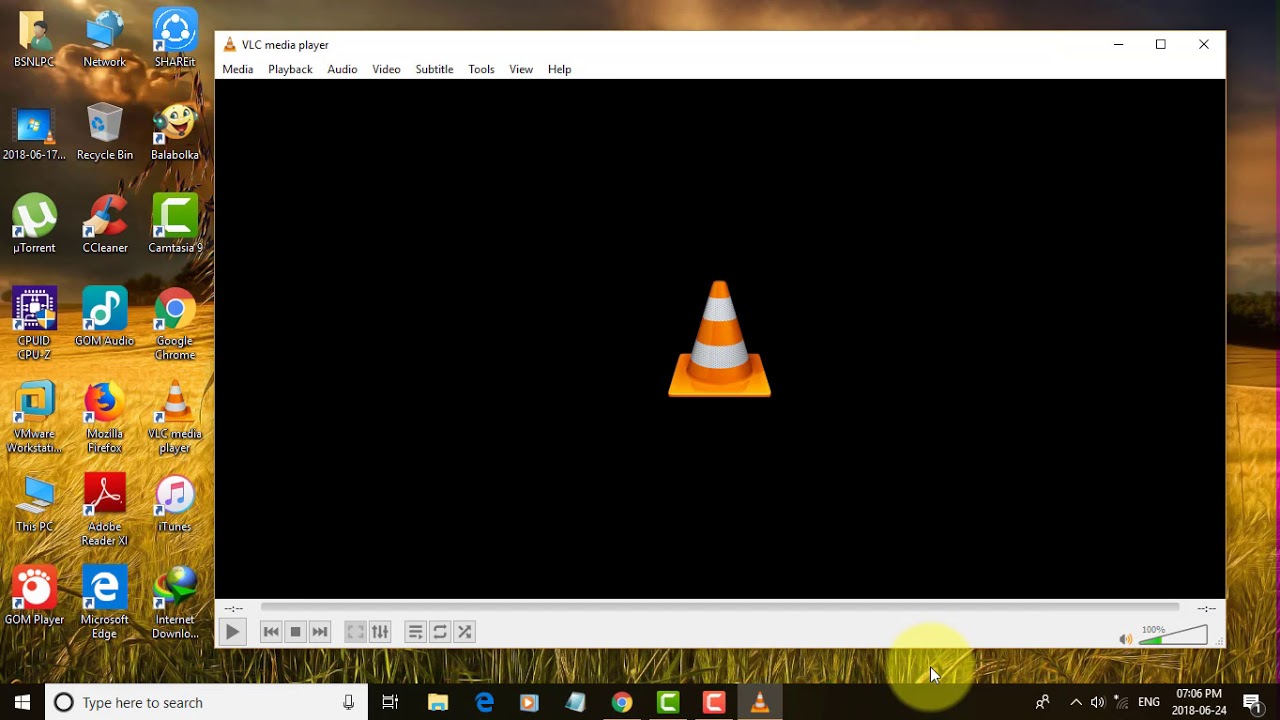This screenshot has width=1280, height=720.
Task: Select the Microsoft Edge desktop shortcut
Action: click(104, 604)
